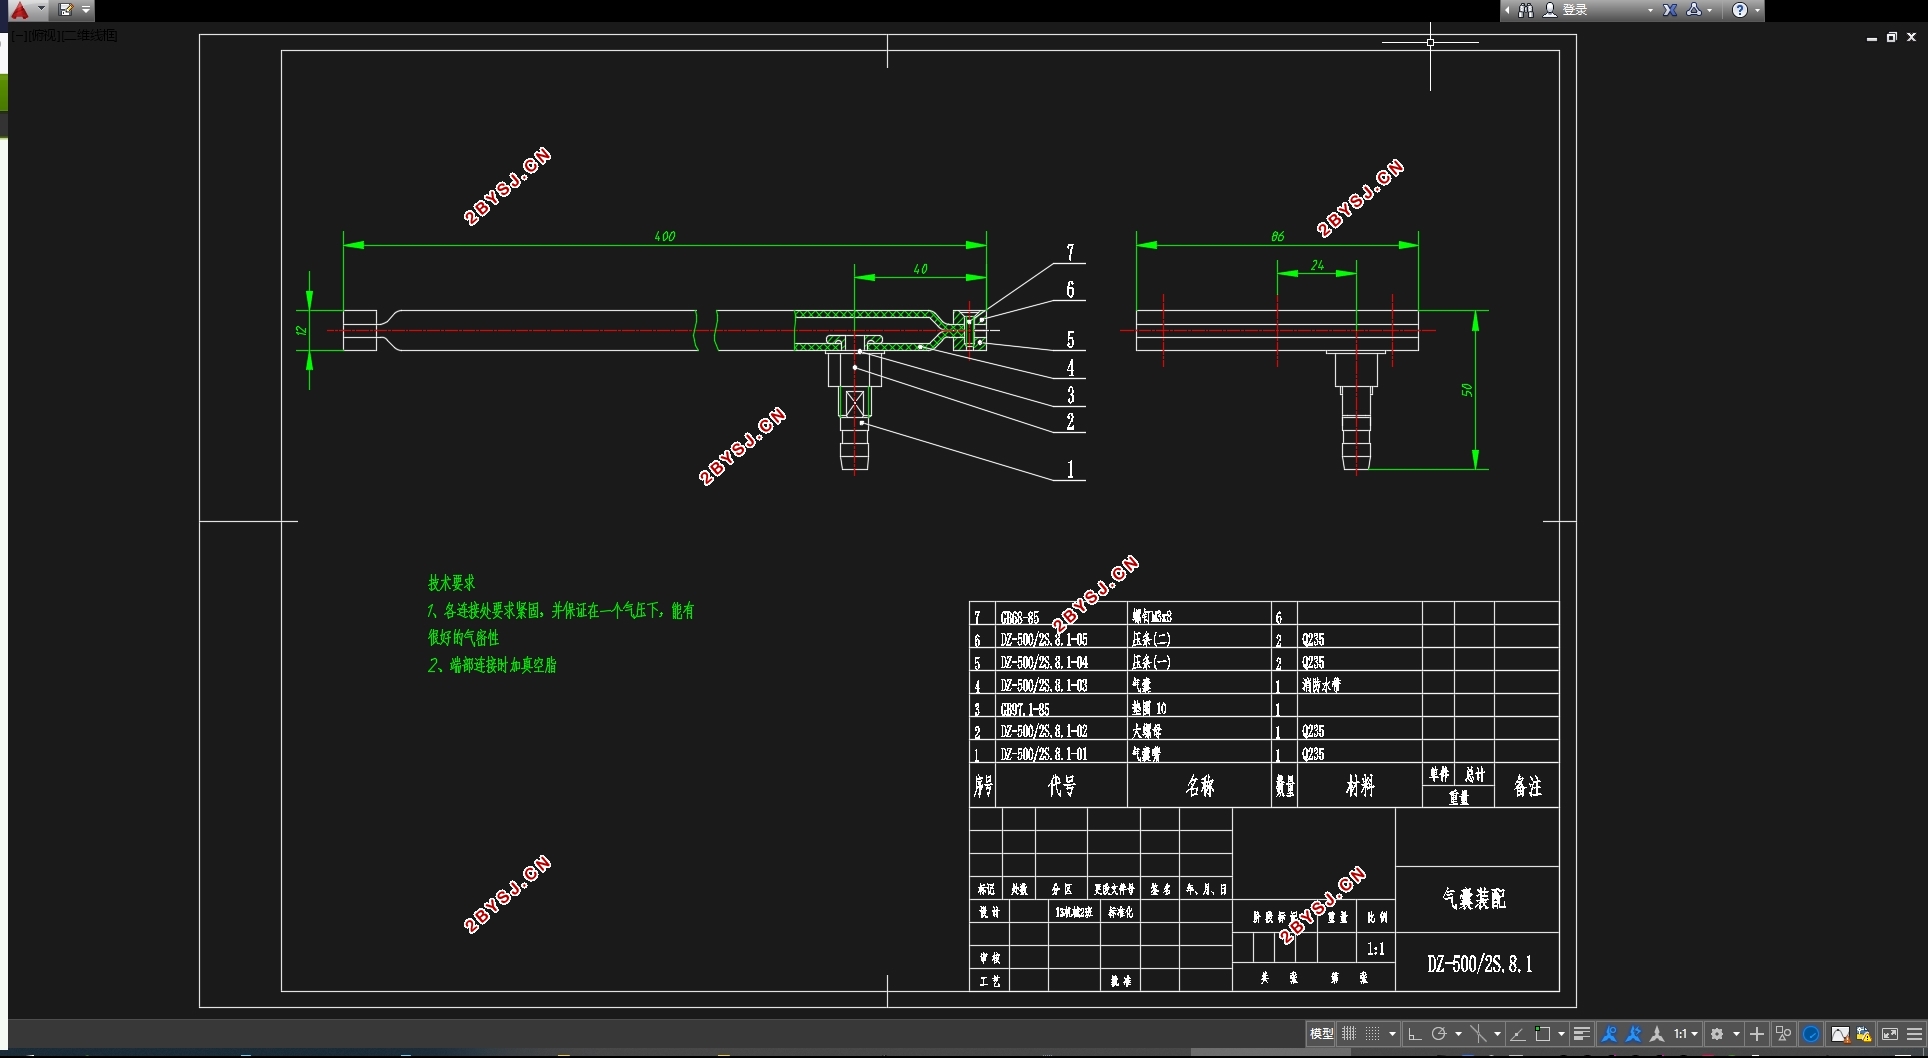1928x1058 pixels.
Task: Click the 材料 column header in parts list
Action: (1360, 786)
